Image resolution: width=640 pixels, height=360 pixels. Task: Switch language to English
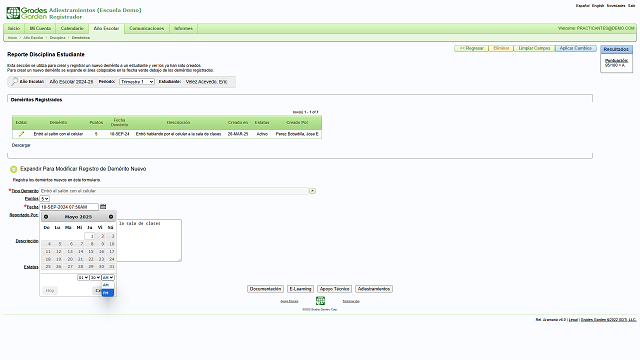click(598, 6)
